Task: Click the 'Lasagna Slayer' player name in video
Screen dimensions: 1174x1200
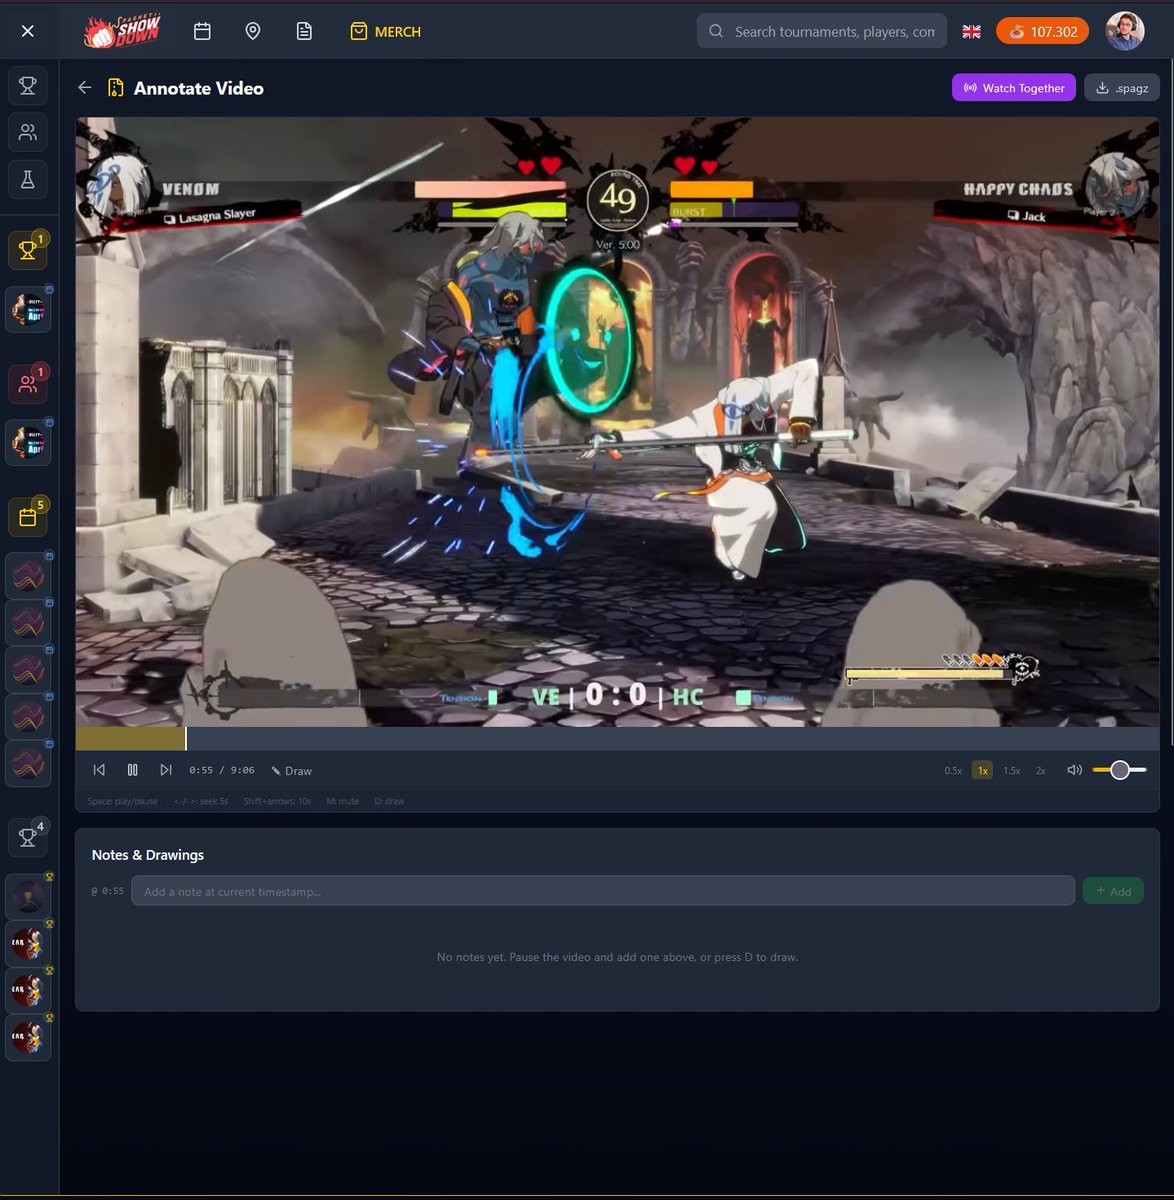Action: (x=217, y=214)
